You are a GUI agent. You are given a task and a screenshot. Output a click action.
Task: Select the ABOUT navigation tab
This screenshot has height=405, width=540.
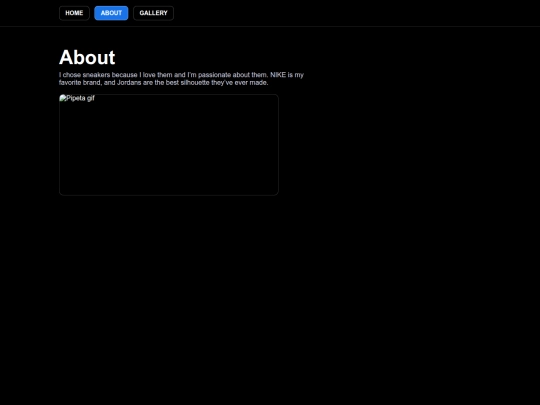tap(111, 13)
